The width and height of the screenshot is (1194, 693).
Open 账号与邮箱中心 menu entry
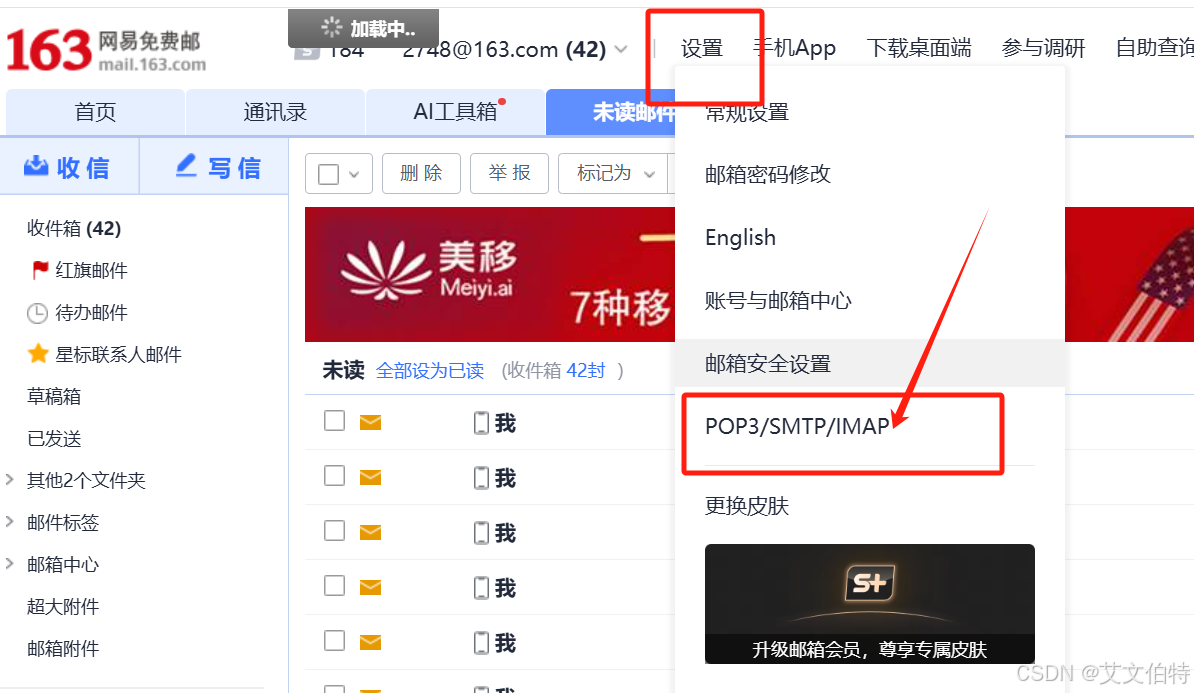click(x=778, y=301)
